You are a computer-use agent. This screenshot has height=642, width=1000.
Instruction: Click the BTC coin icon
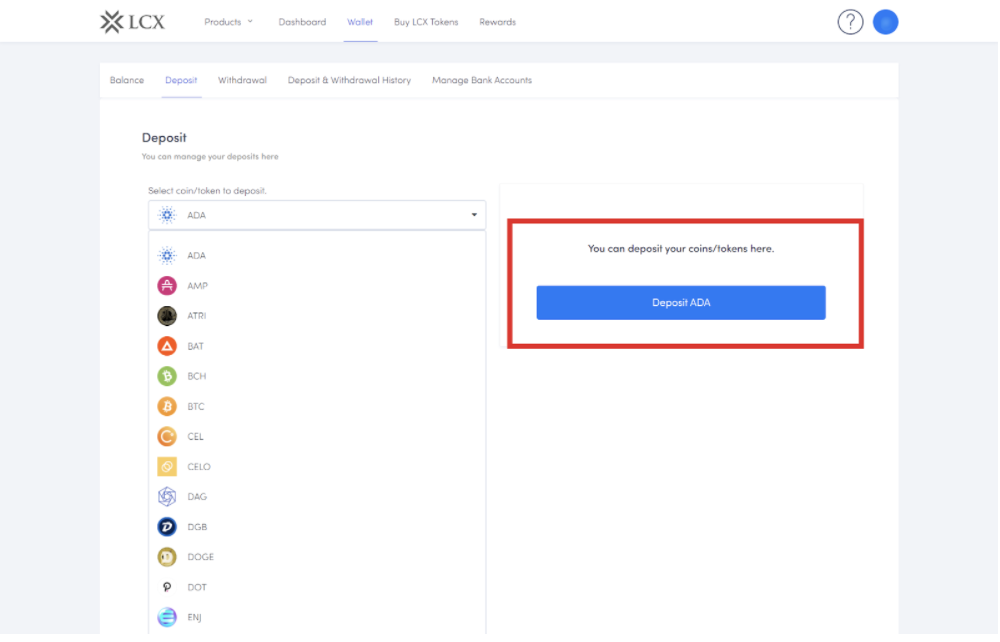click(x=167, y=406)
